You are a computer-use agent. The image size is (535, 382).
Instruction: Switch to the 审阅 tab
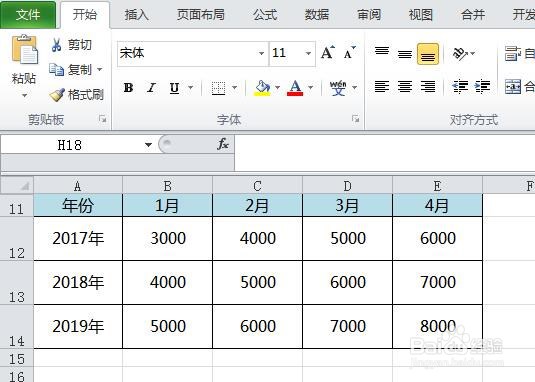coord(369,15)
